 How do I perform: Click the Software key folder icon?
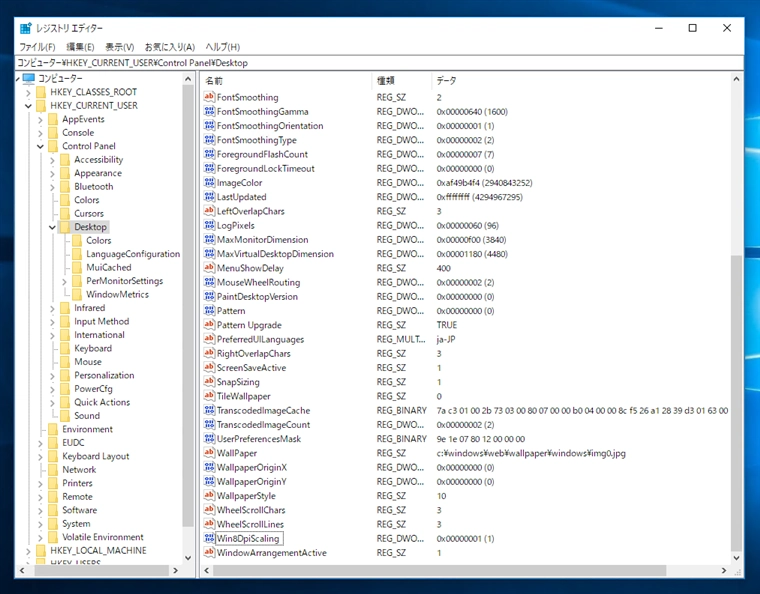(53, 510)
